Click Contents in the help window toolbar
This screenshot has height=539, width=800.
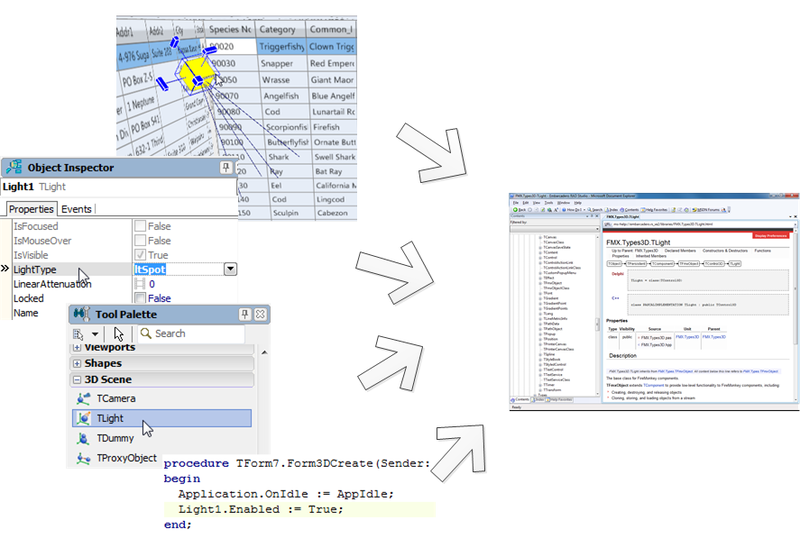629,210
